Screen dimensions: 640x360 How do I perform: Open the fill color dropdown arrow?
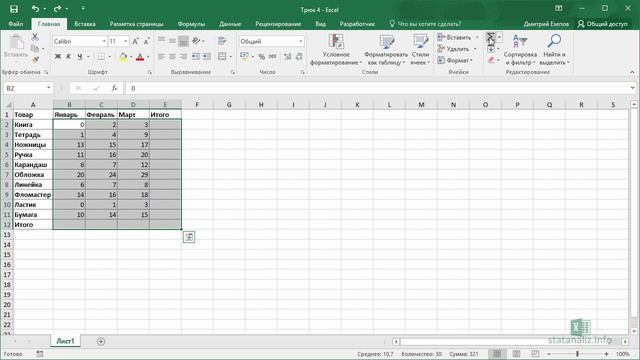(x=131, y=57)
